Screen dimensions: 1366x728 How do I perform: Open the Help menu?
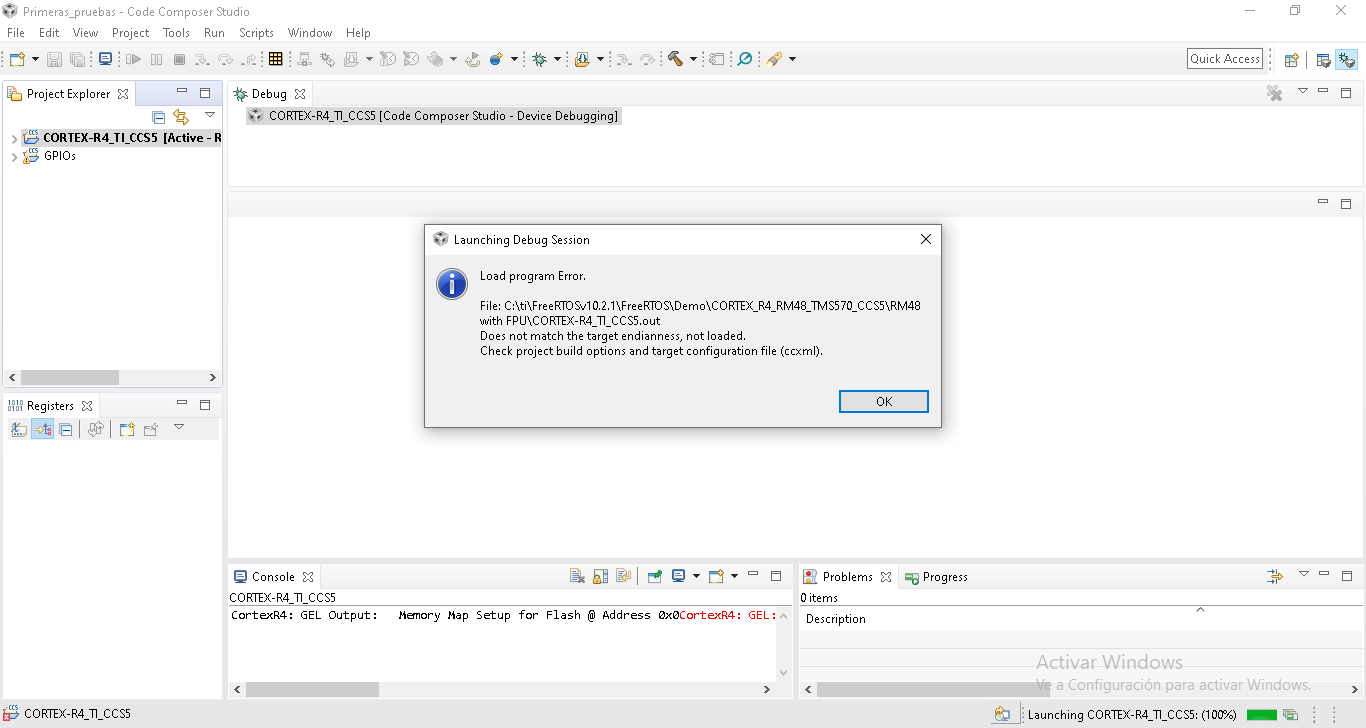358,33
